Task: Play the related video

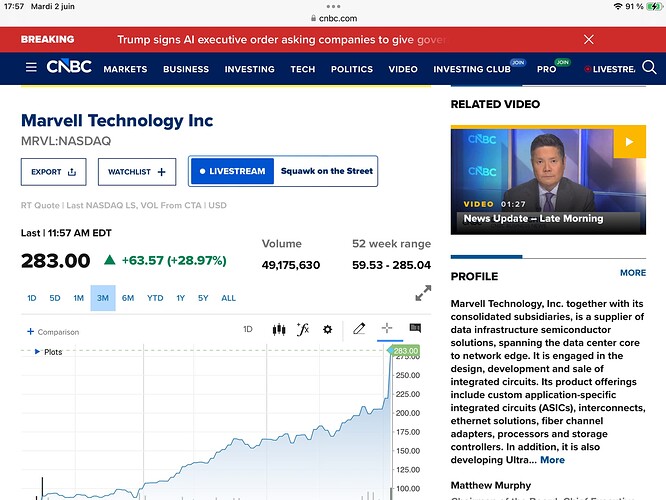Action: tap(629, 142)
